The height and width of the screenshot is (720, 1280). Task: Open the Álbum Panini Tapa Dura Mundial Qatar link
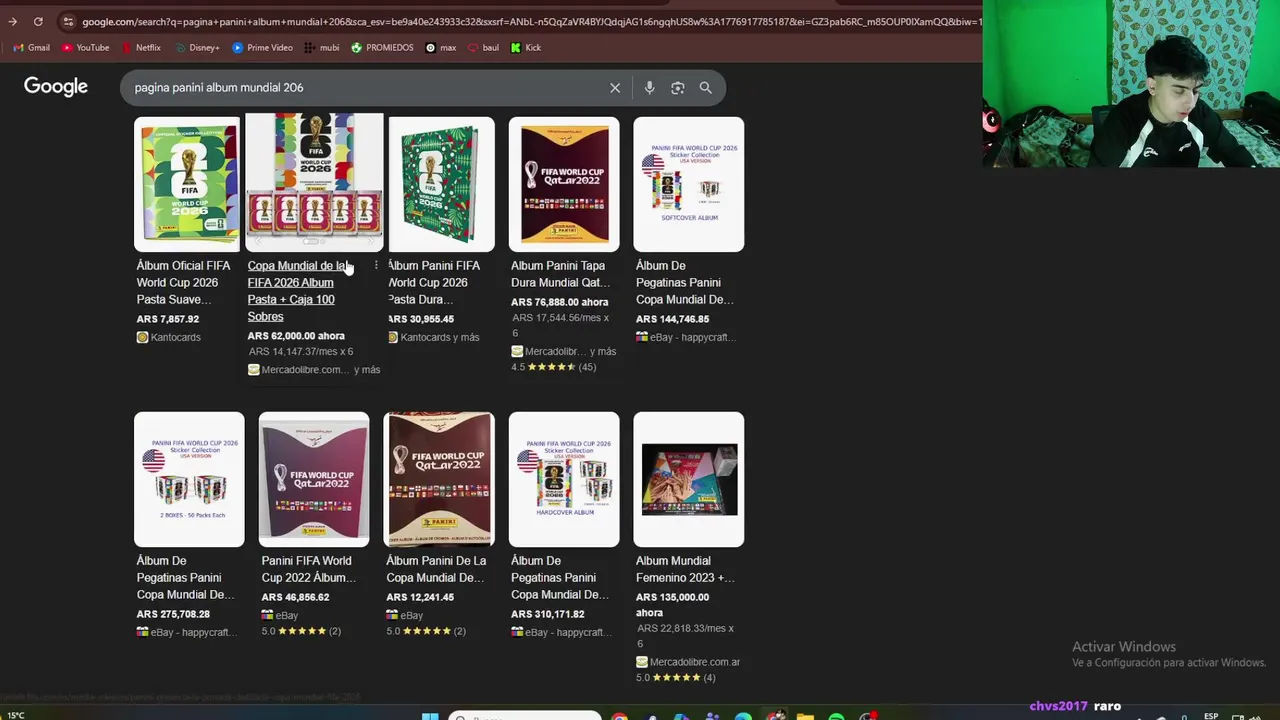coord(561,274)
